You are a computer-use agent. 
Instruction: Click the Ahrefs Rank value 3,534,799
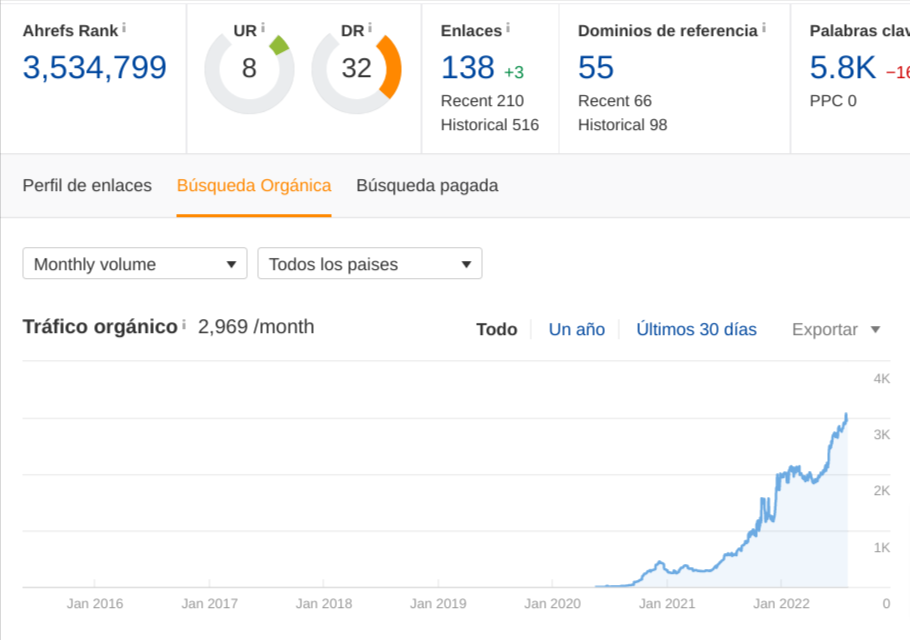95,68
